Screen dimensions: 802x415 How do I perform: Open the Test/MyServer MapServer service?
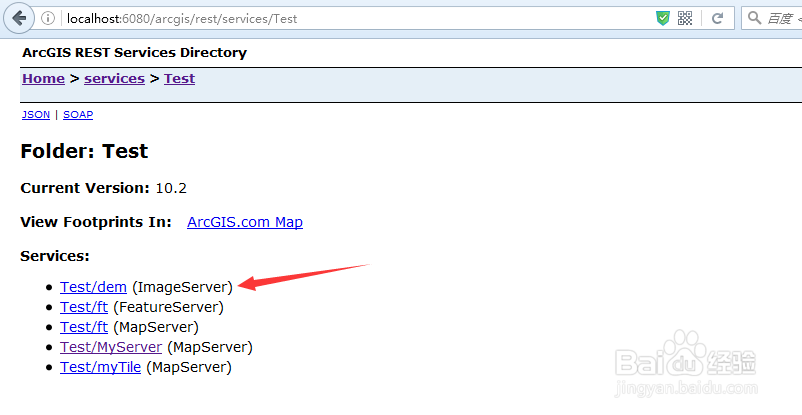[111, 347]
